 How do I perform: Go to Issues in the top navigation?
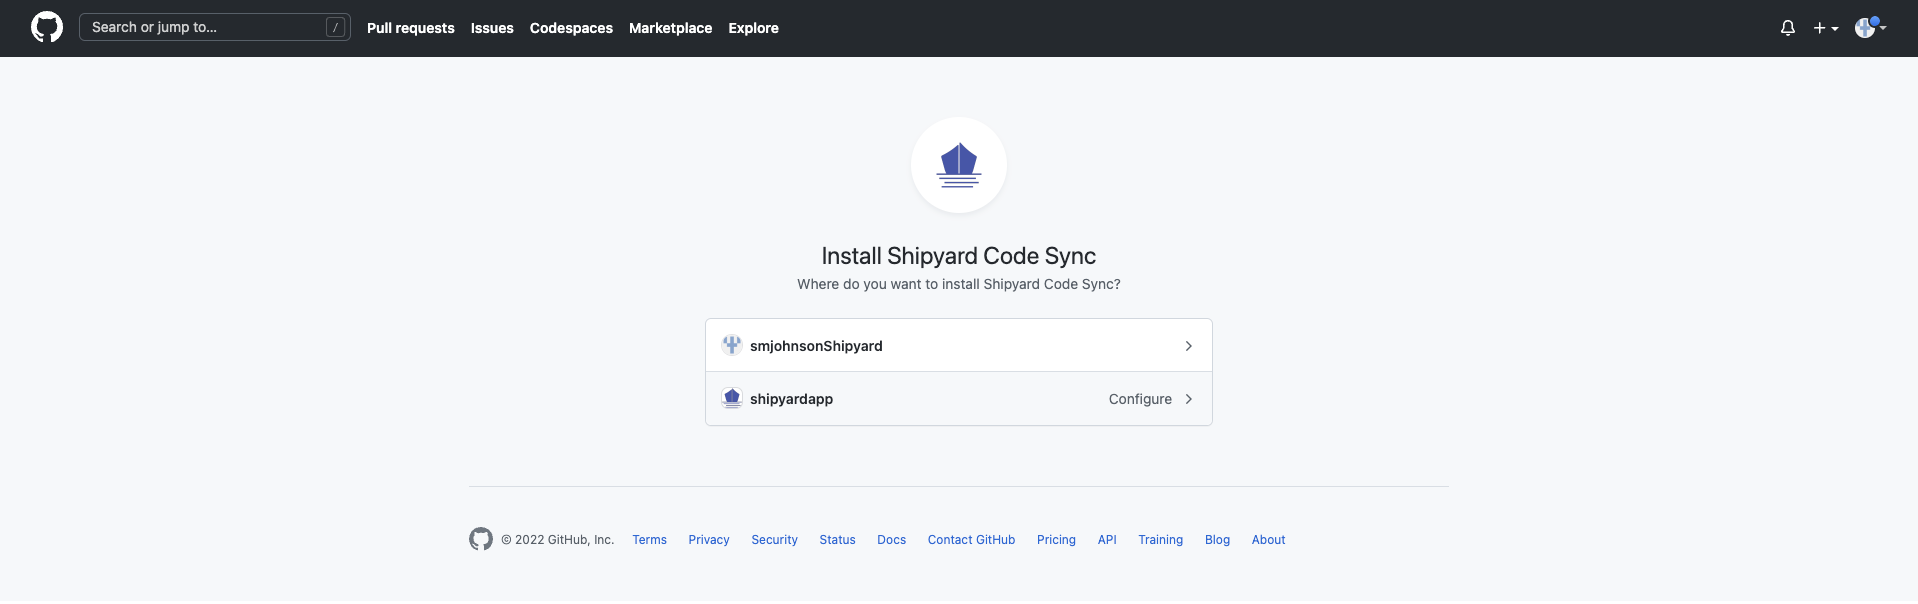492,28
